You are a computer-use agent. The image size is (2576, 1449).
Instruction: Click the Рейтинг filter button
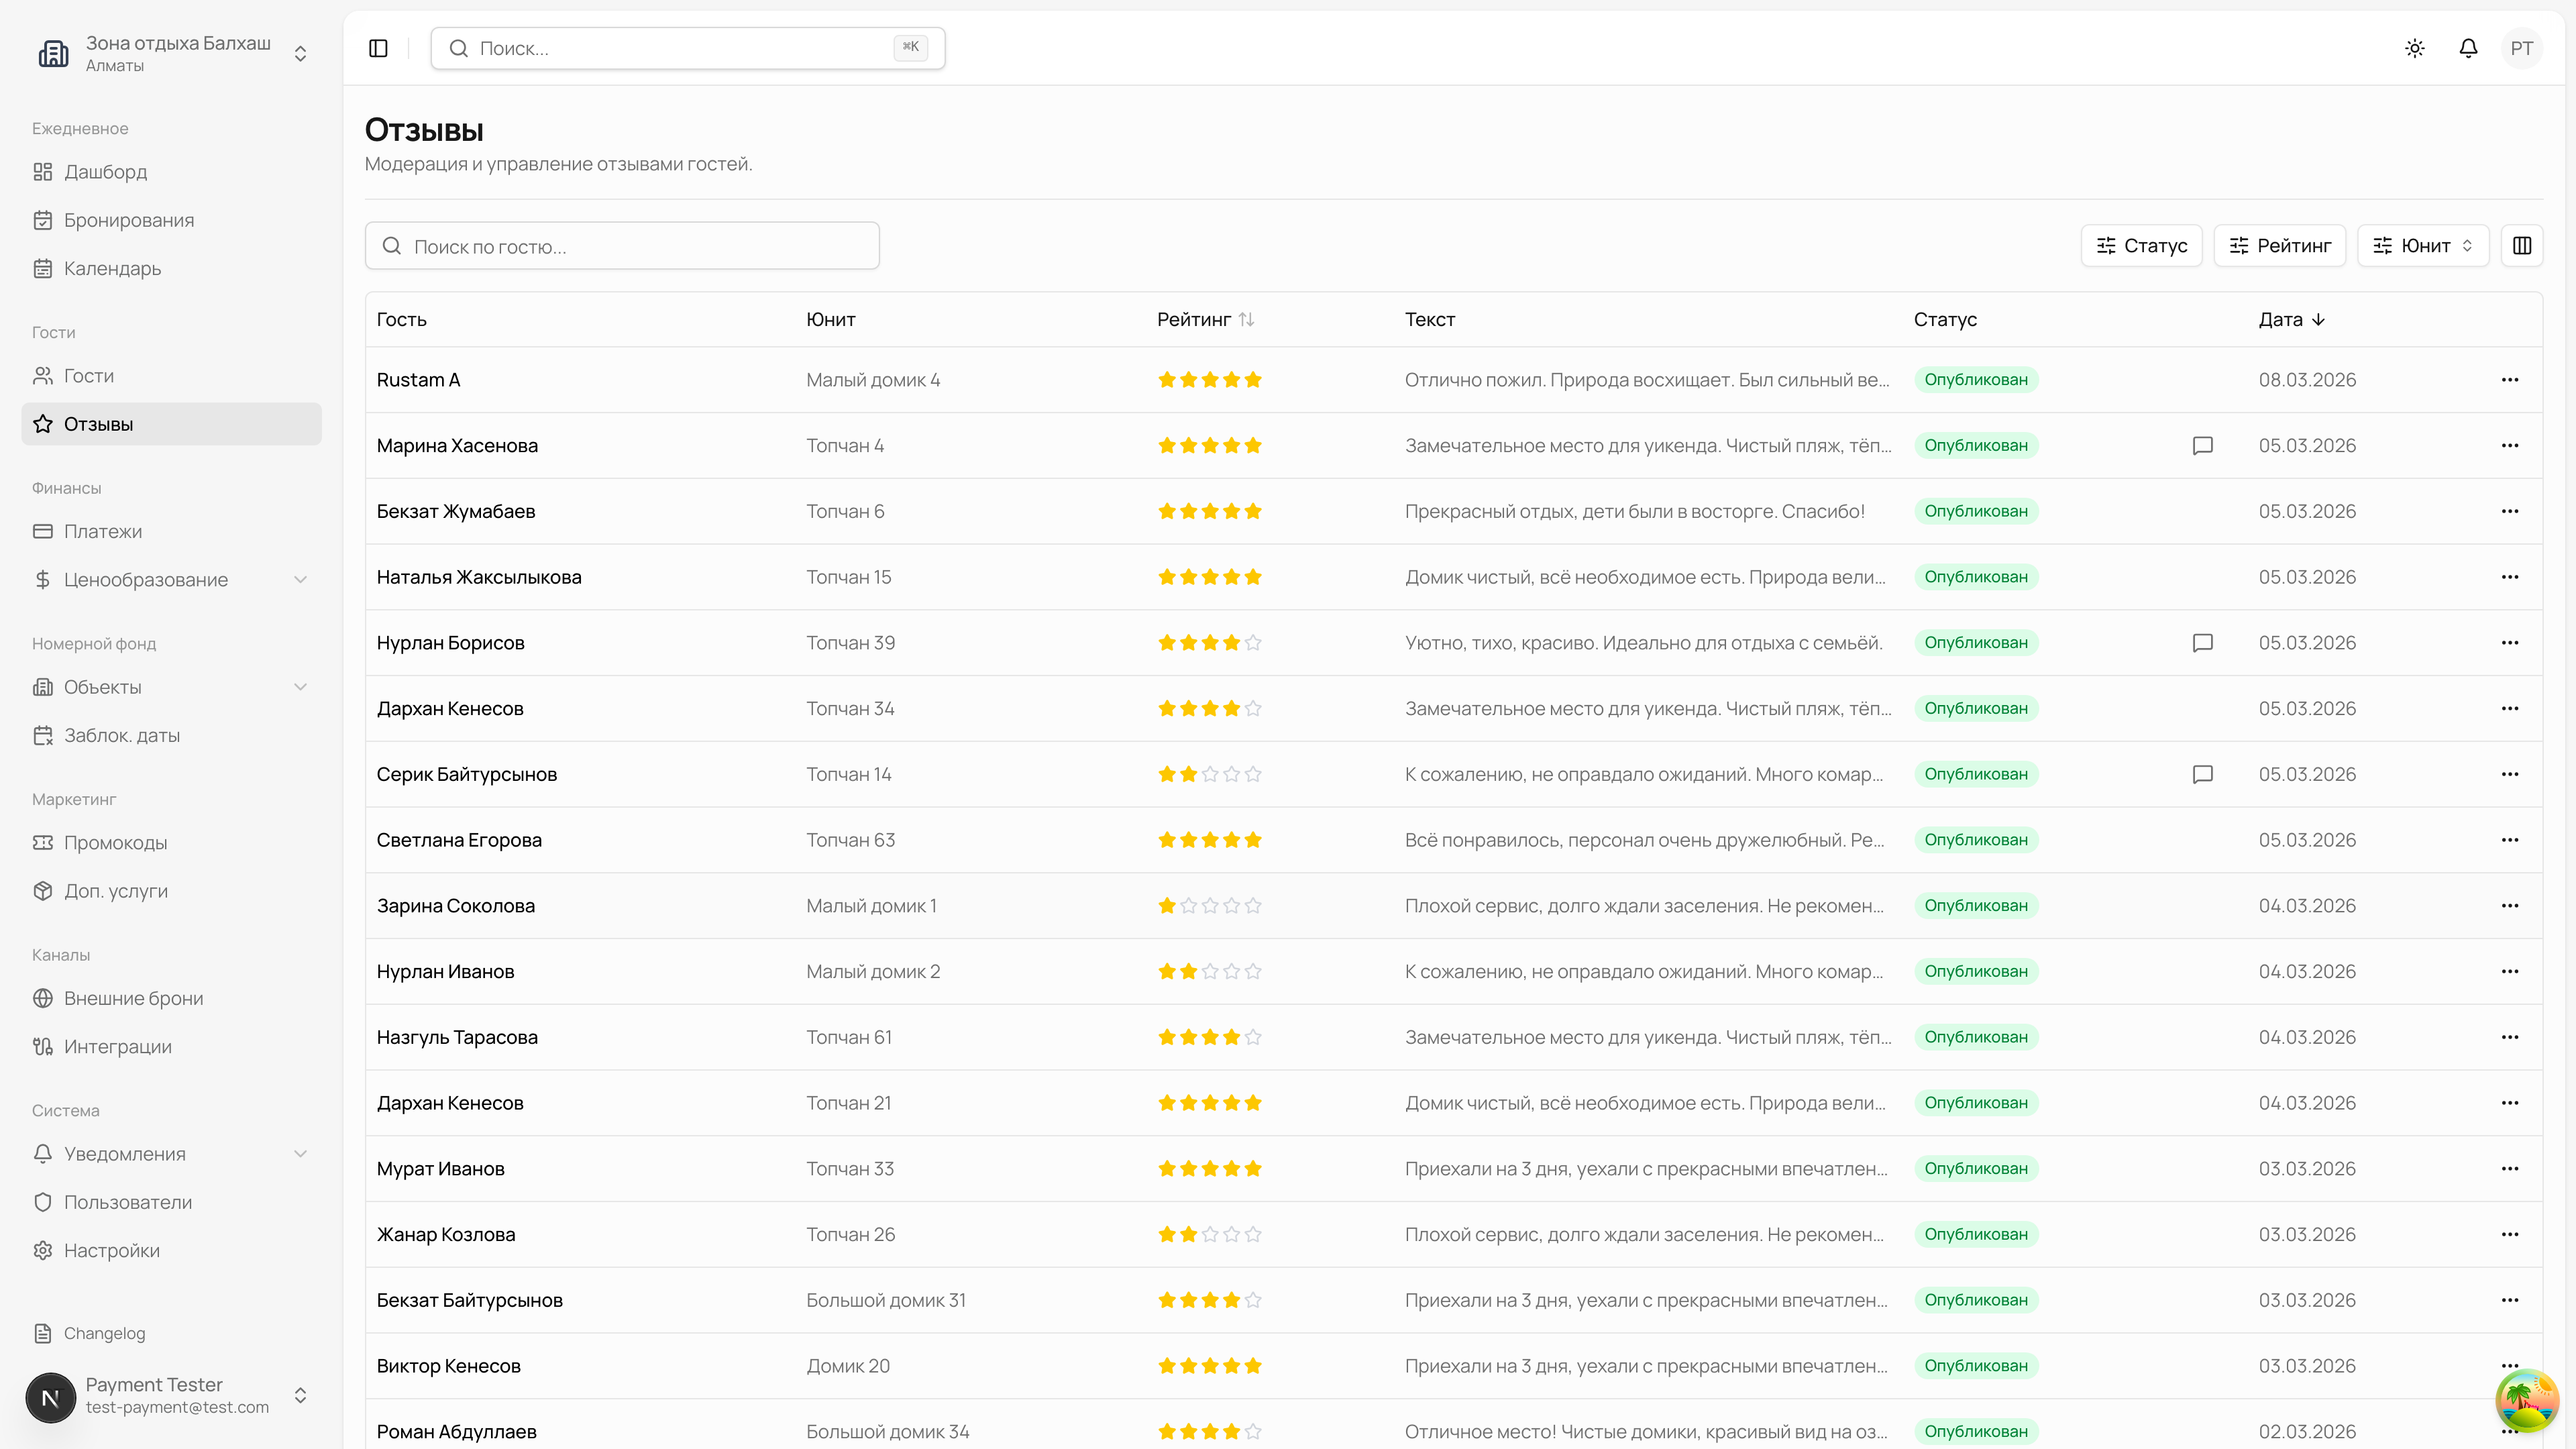[x=2279, y=245]
